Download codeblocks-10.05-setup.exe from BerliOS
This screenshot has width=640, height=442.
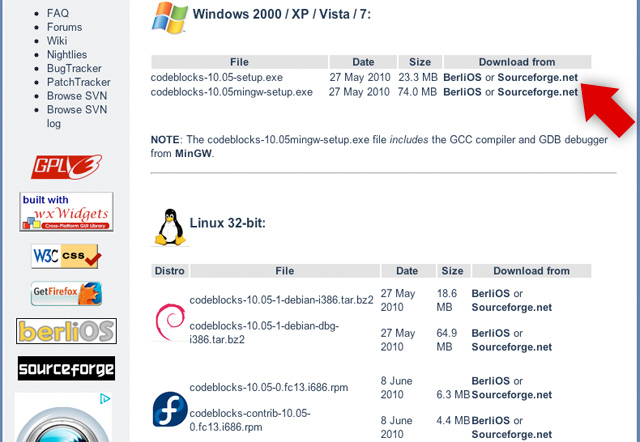coord(462,78)
